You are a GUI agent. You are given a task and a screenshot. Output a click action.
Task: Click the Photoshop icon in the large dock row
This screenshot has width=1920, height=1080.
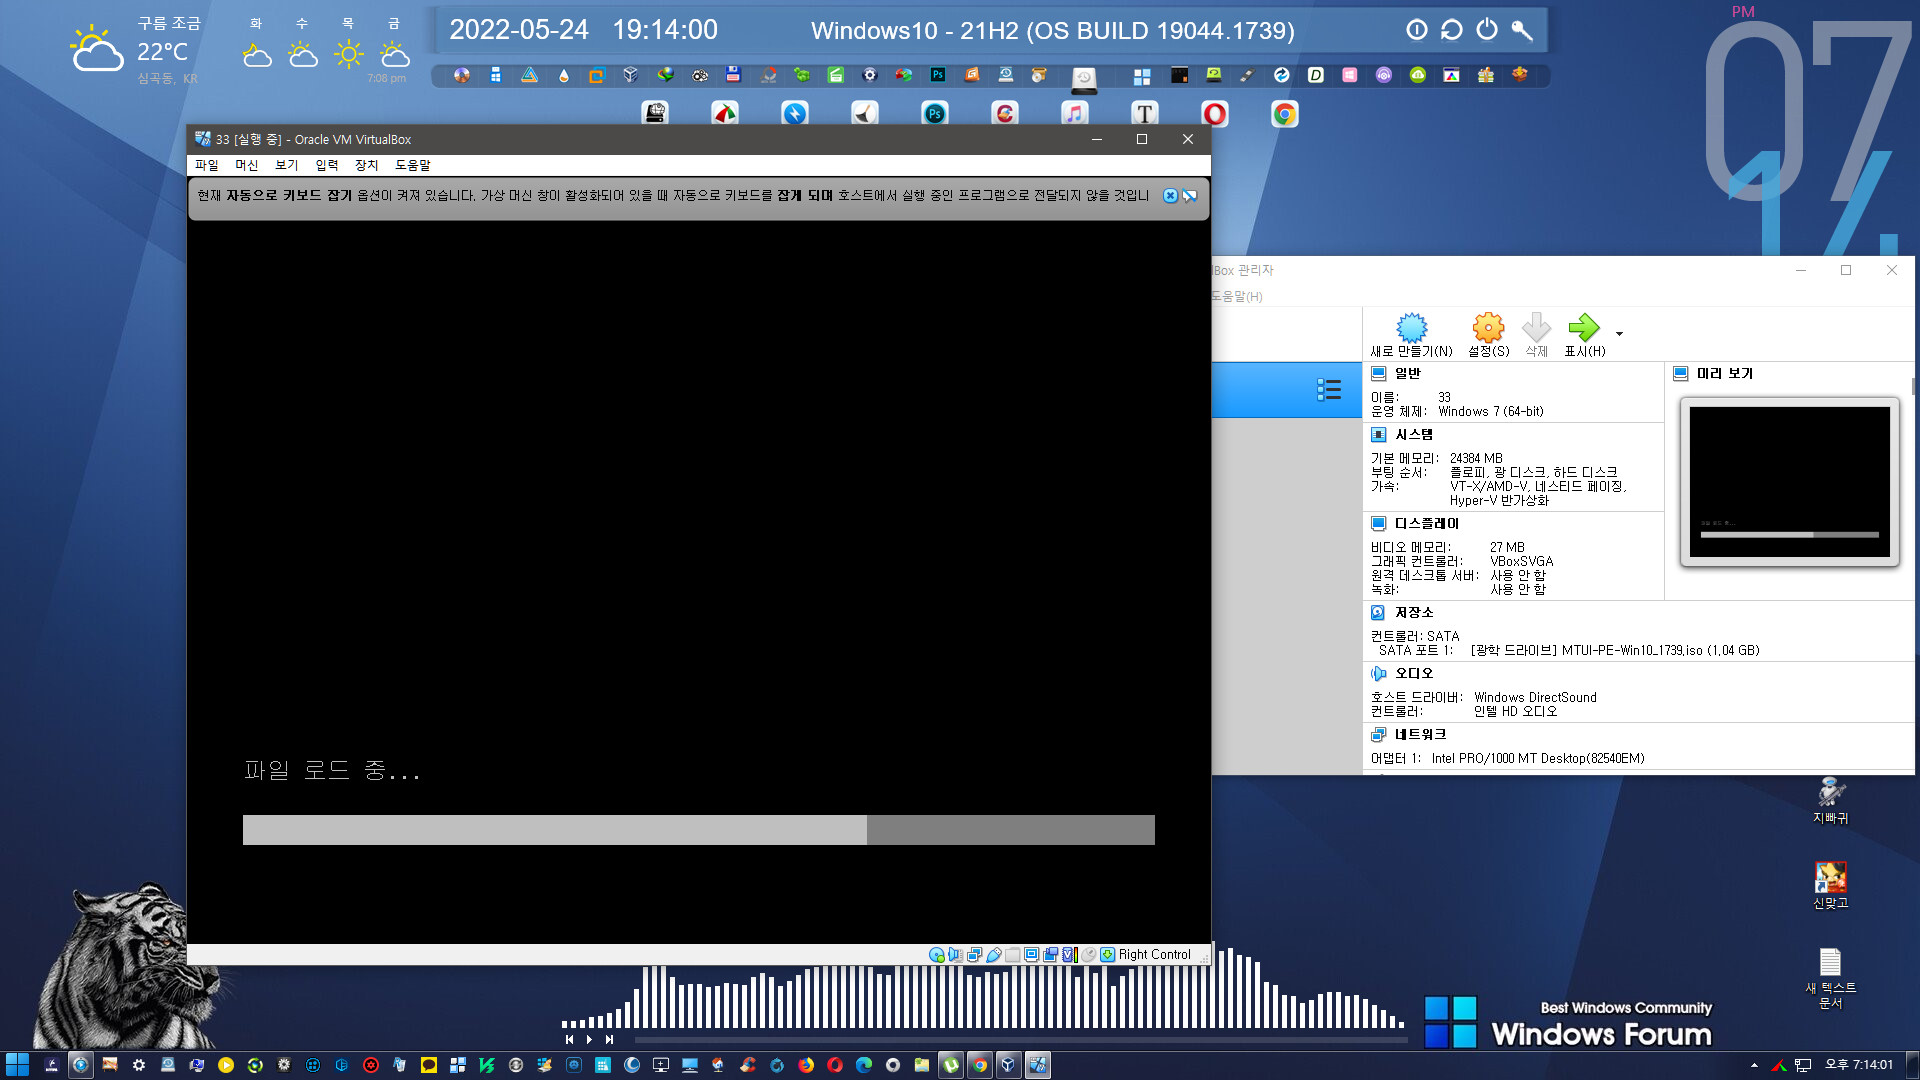pos(935,114)
